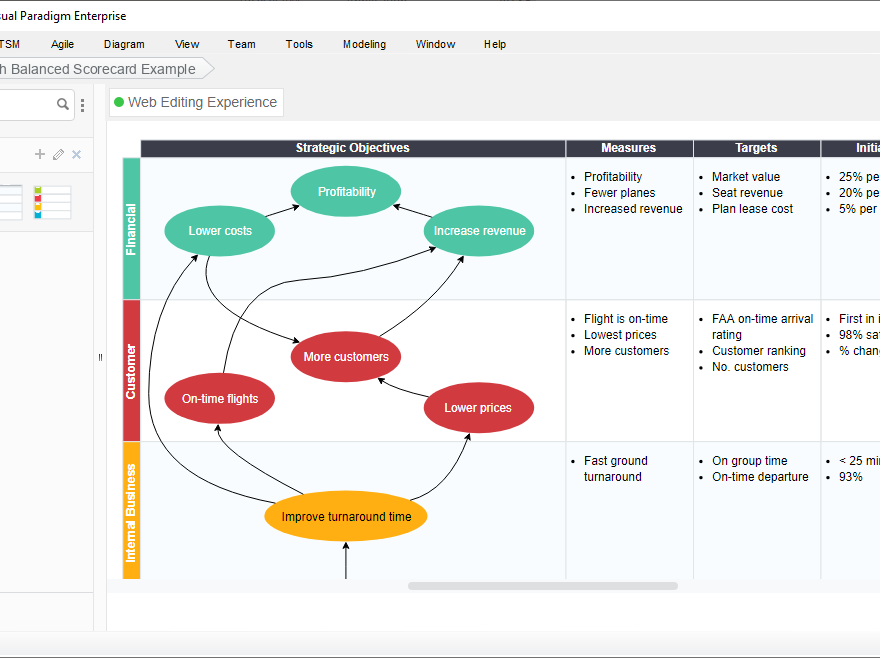Toggle the green Web Editing status indicator
This screenshot has width=880, height=658.
tap(118, 102)
